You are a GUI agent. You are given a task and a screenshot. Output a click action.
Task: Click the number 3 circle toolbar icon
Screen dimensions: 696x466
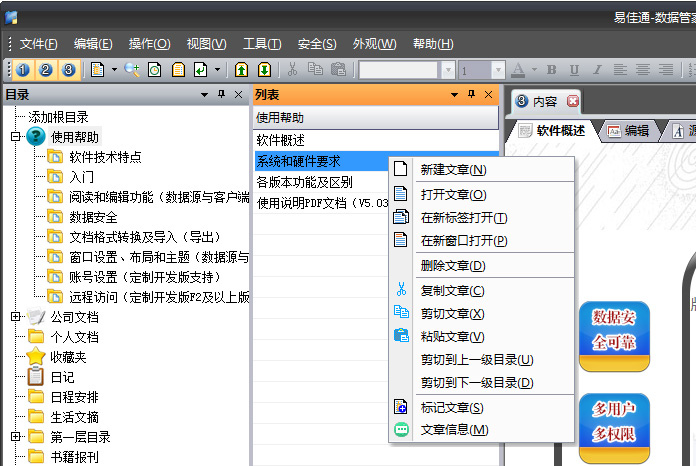pos(68,70)
